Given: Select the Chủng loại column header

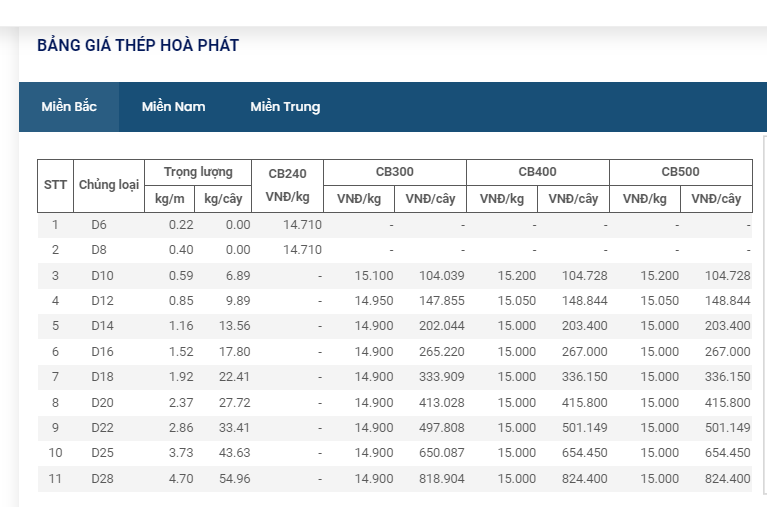Looking at the screenshot, I should (x=108, y=185).
